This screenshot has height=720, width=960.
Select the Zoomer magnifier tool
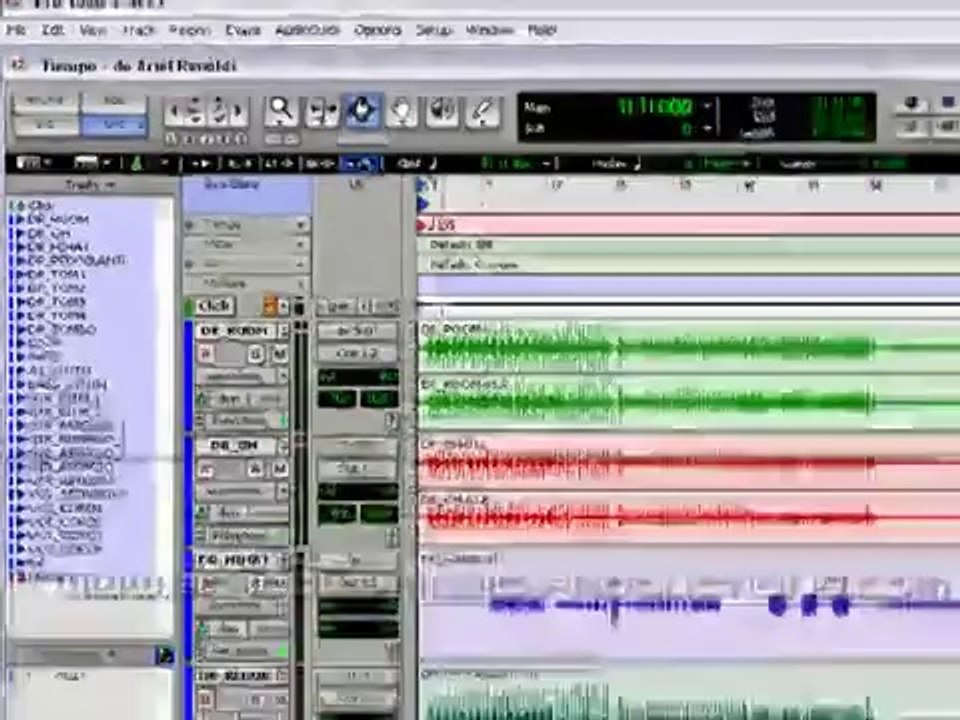tap(281, 110)
